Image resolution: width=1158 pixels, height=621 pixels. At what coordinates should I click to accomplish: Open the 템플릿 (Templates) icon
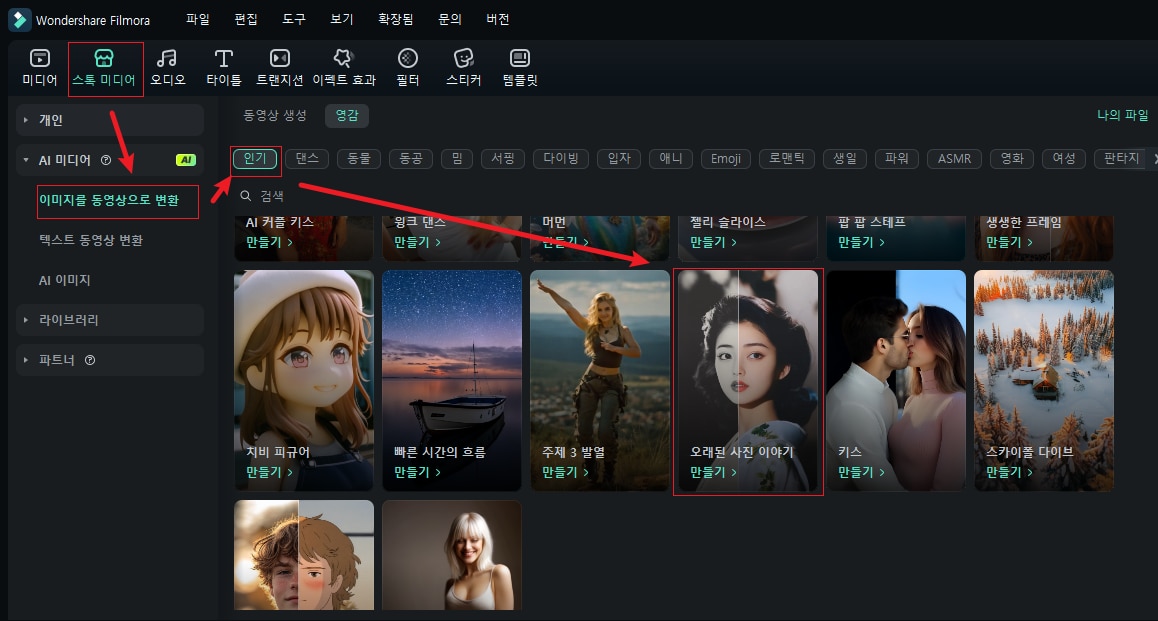click(x=519, y=68)
